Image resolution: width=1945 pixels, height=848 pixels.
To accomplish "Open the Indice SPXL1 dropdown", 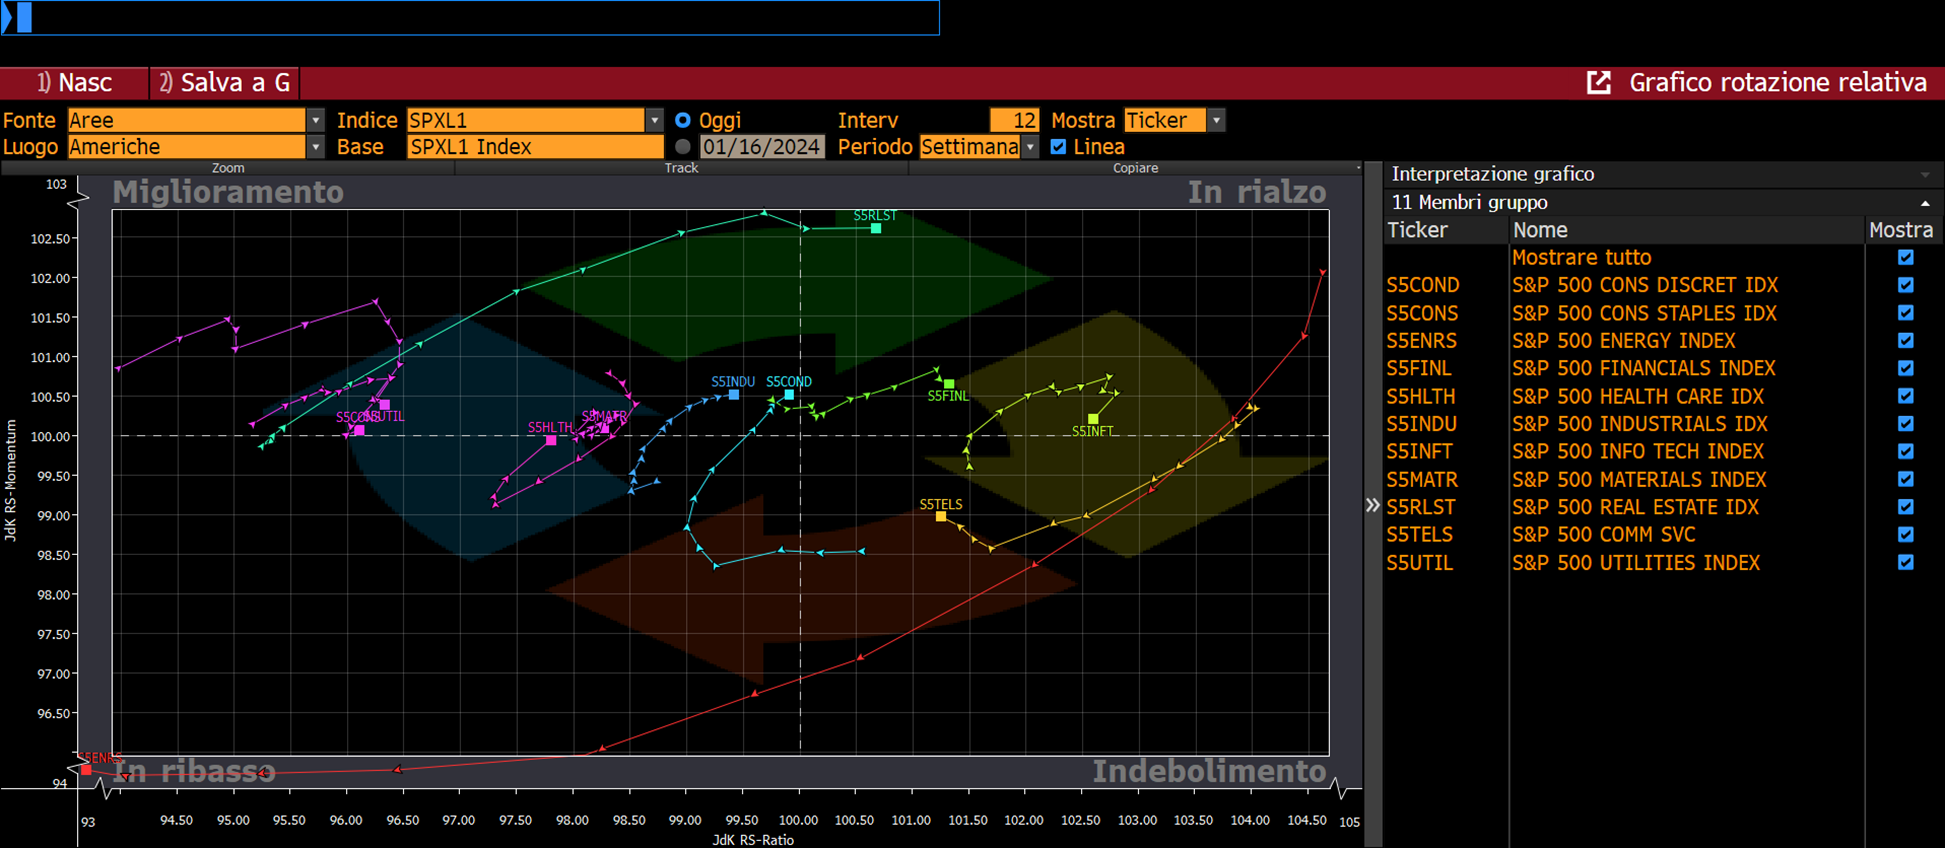I will [x=655, y=120].
